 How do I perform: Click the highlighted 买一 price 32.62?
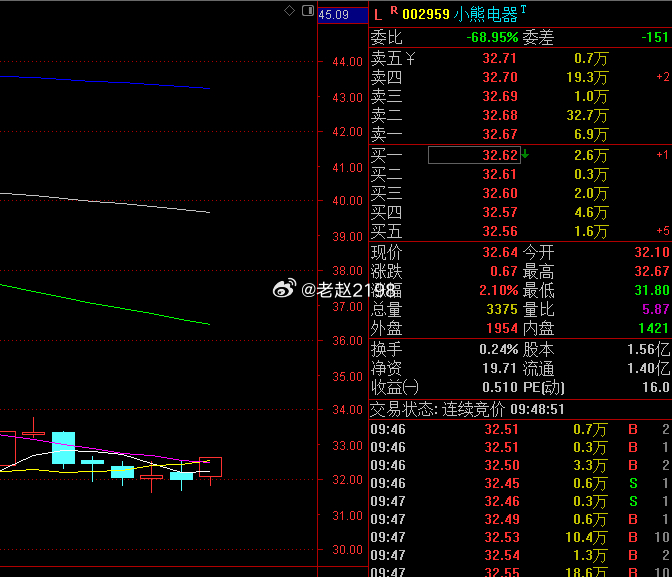(474, 155)
